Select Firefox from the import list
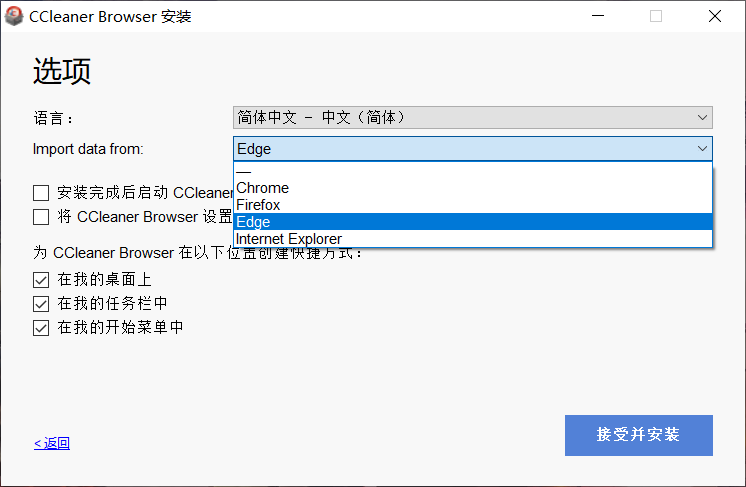This screenshot has width=746, height=487. tap(259, 205)
